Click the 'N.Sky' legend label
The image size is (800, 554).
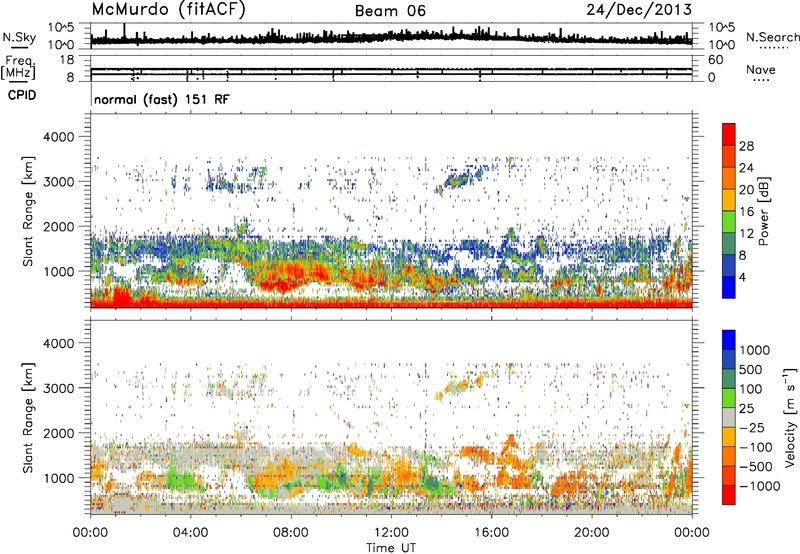pos(19,37)
